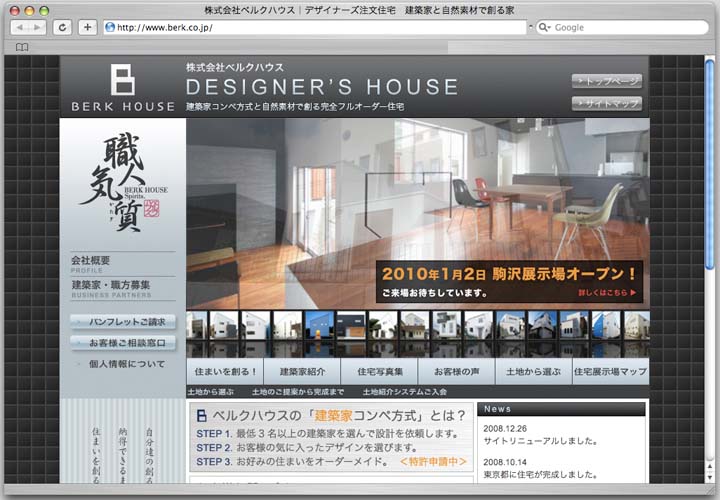Open the bookmarks book icon
The width and height of the screenshot is (720, 500).
pos(21,47)
